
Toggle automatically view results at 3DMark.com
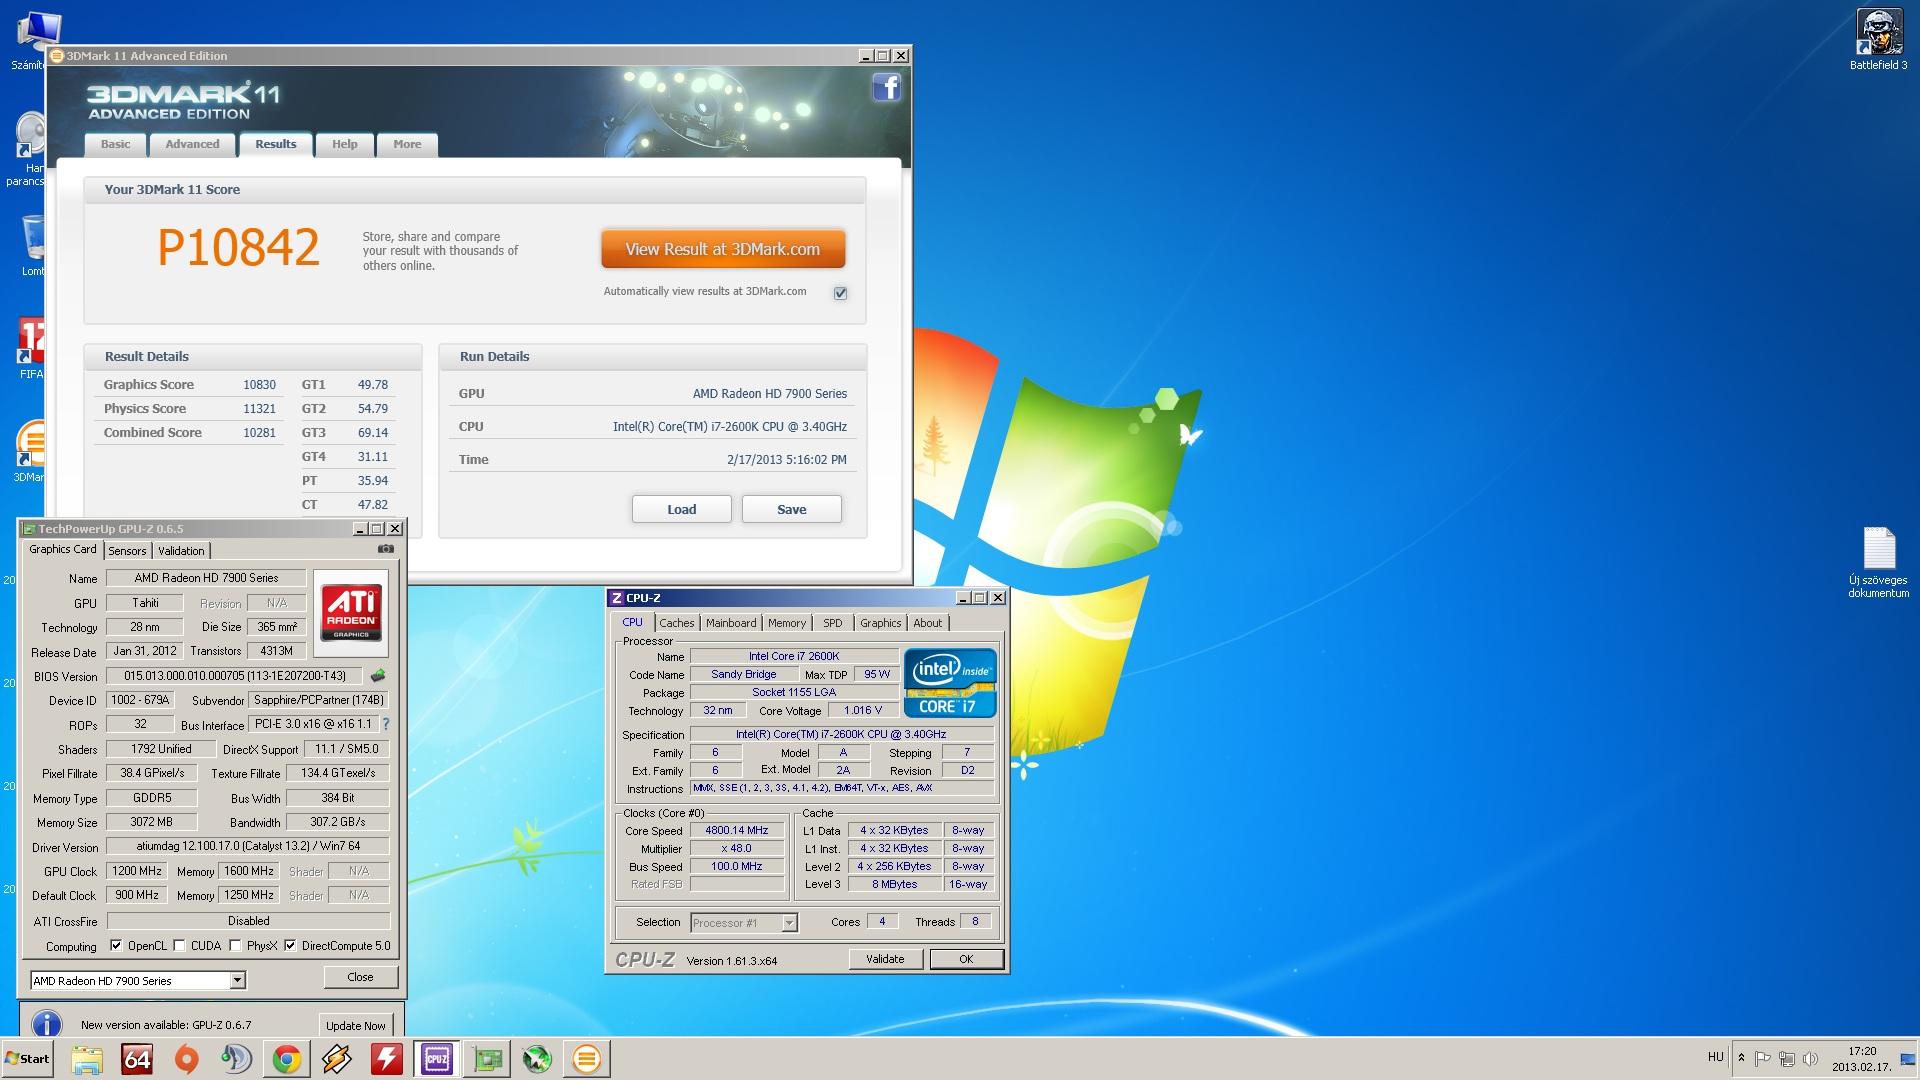click(840, 293)
